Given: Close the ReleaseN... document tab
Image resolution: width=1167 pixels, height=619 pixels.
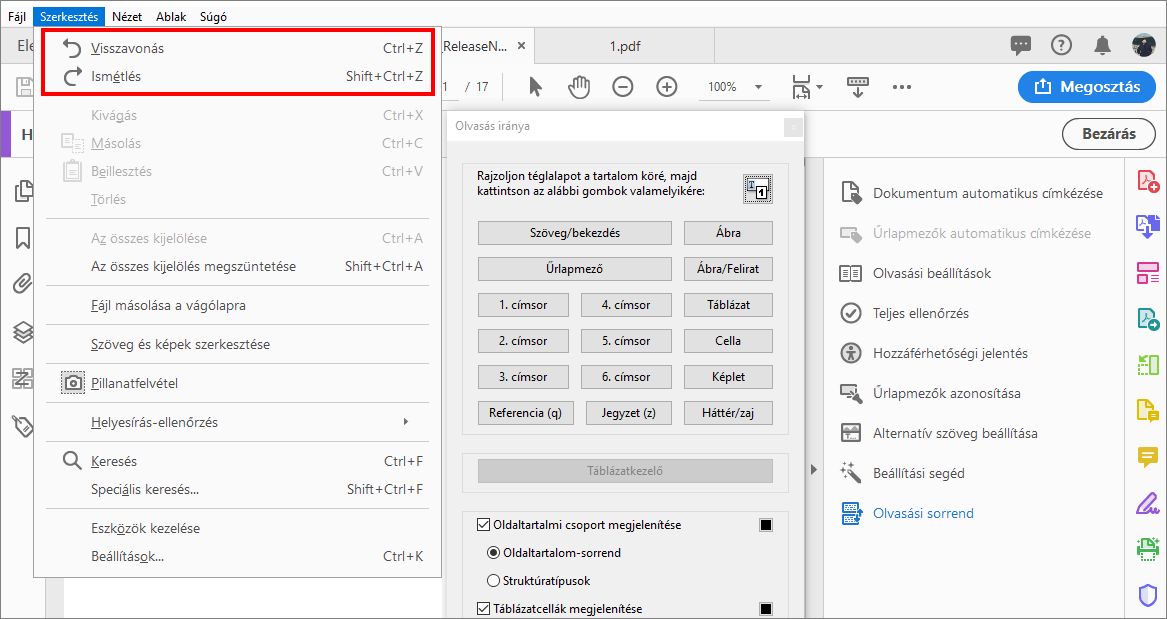Looking at the screenshot, I should (x=521, y=45).
